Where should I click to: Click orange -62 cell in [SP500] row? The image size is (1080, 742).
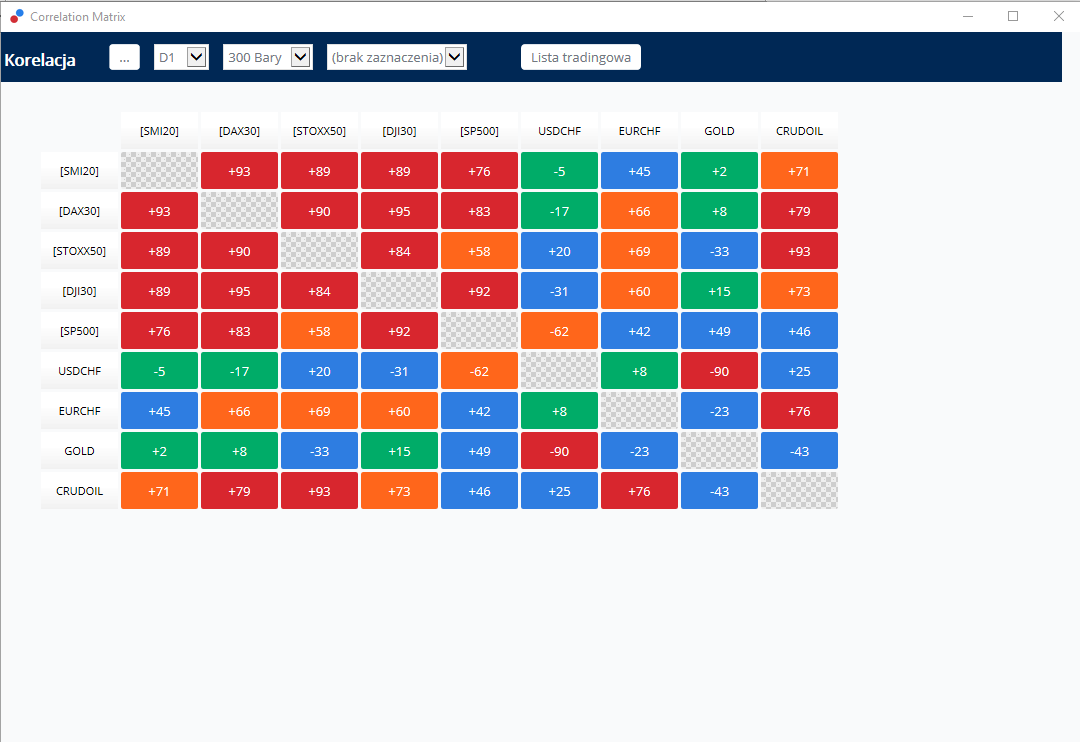(x=559, y=331)
